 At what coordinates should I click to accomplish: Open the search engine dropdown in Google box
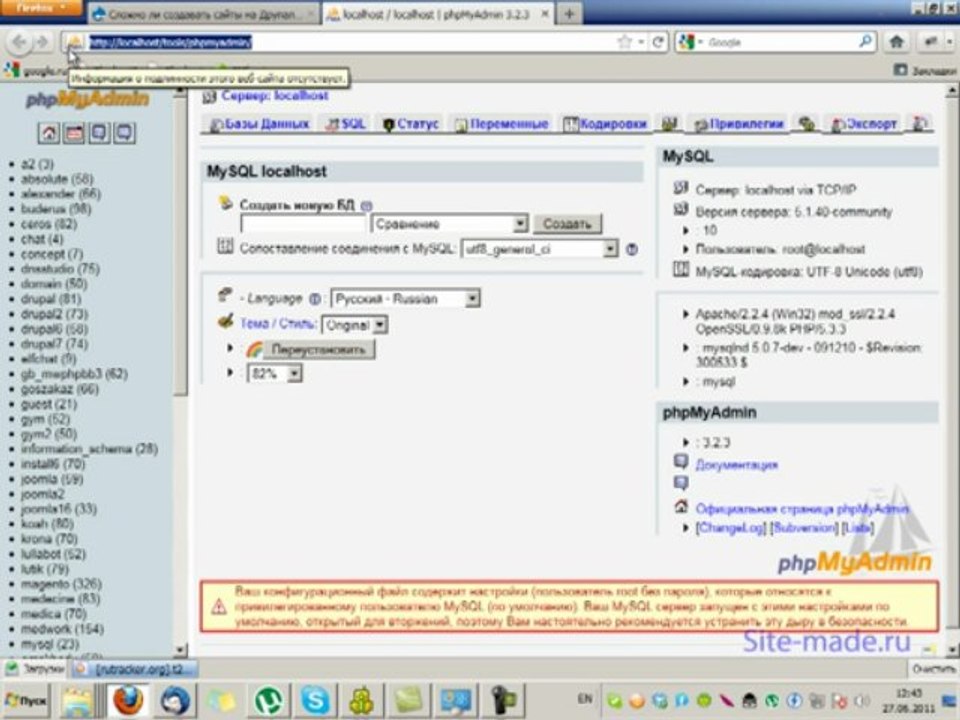click(x=694, y=42)
